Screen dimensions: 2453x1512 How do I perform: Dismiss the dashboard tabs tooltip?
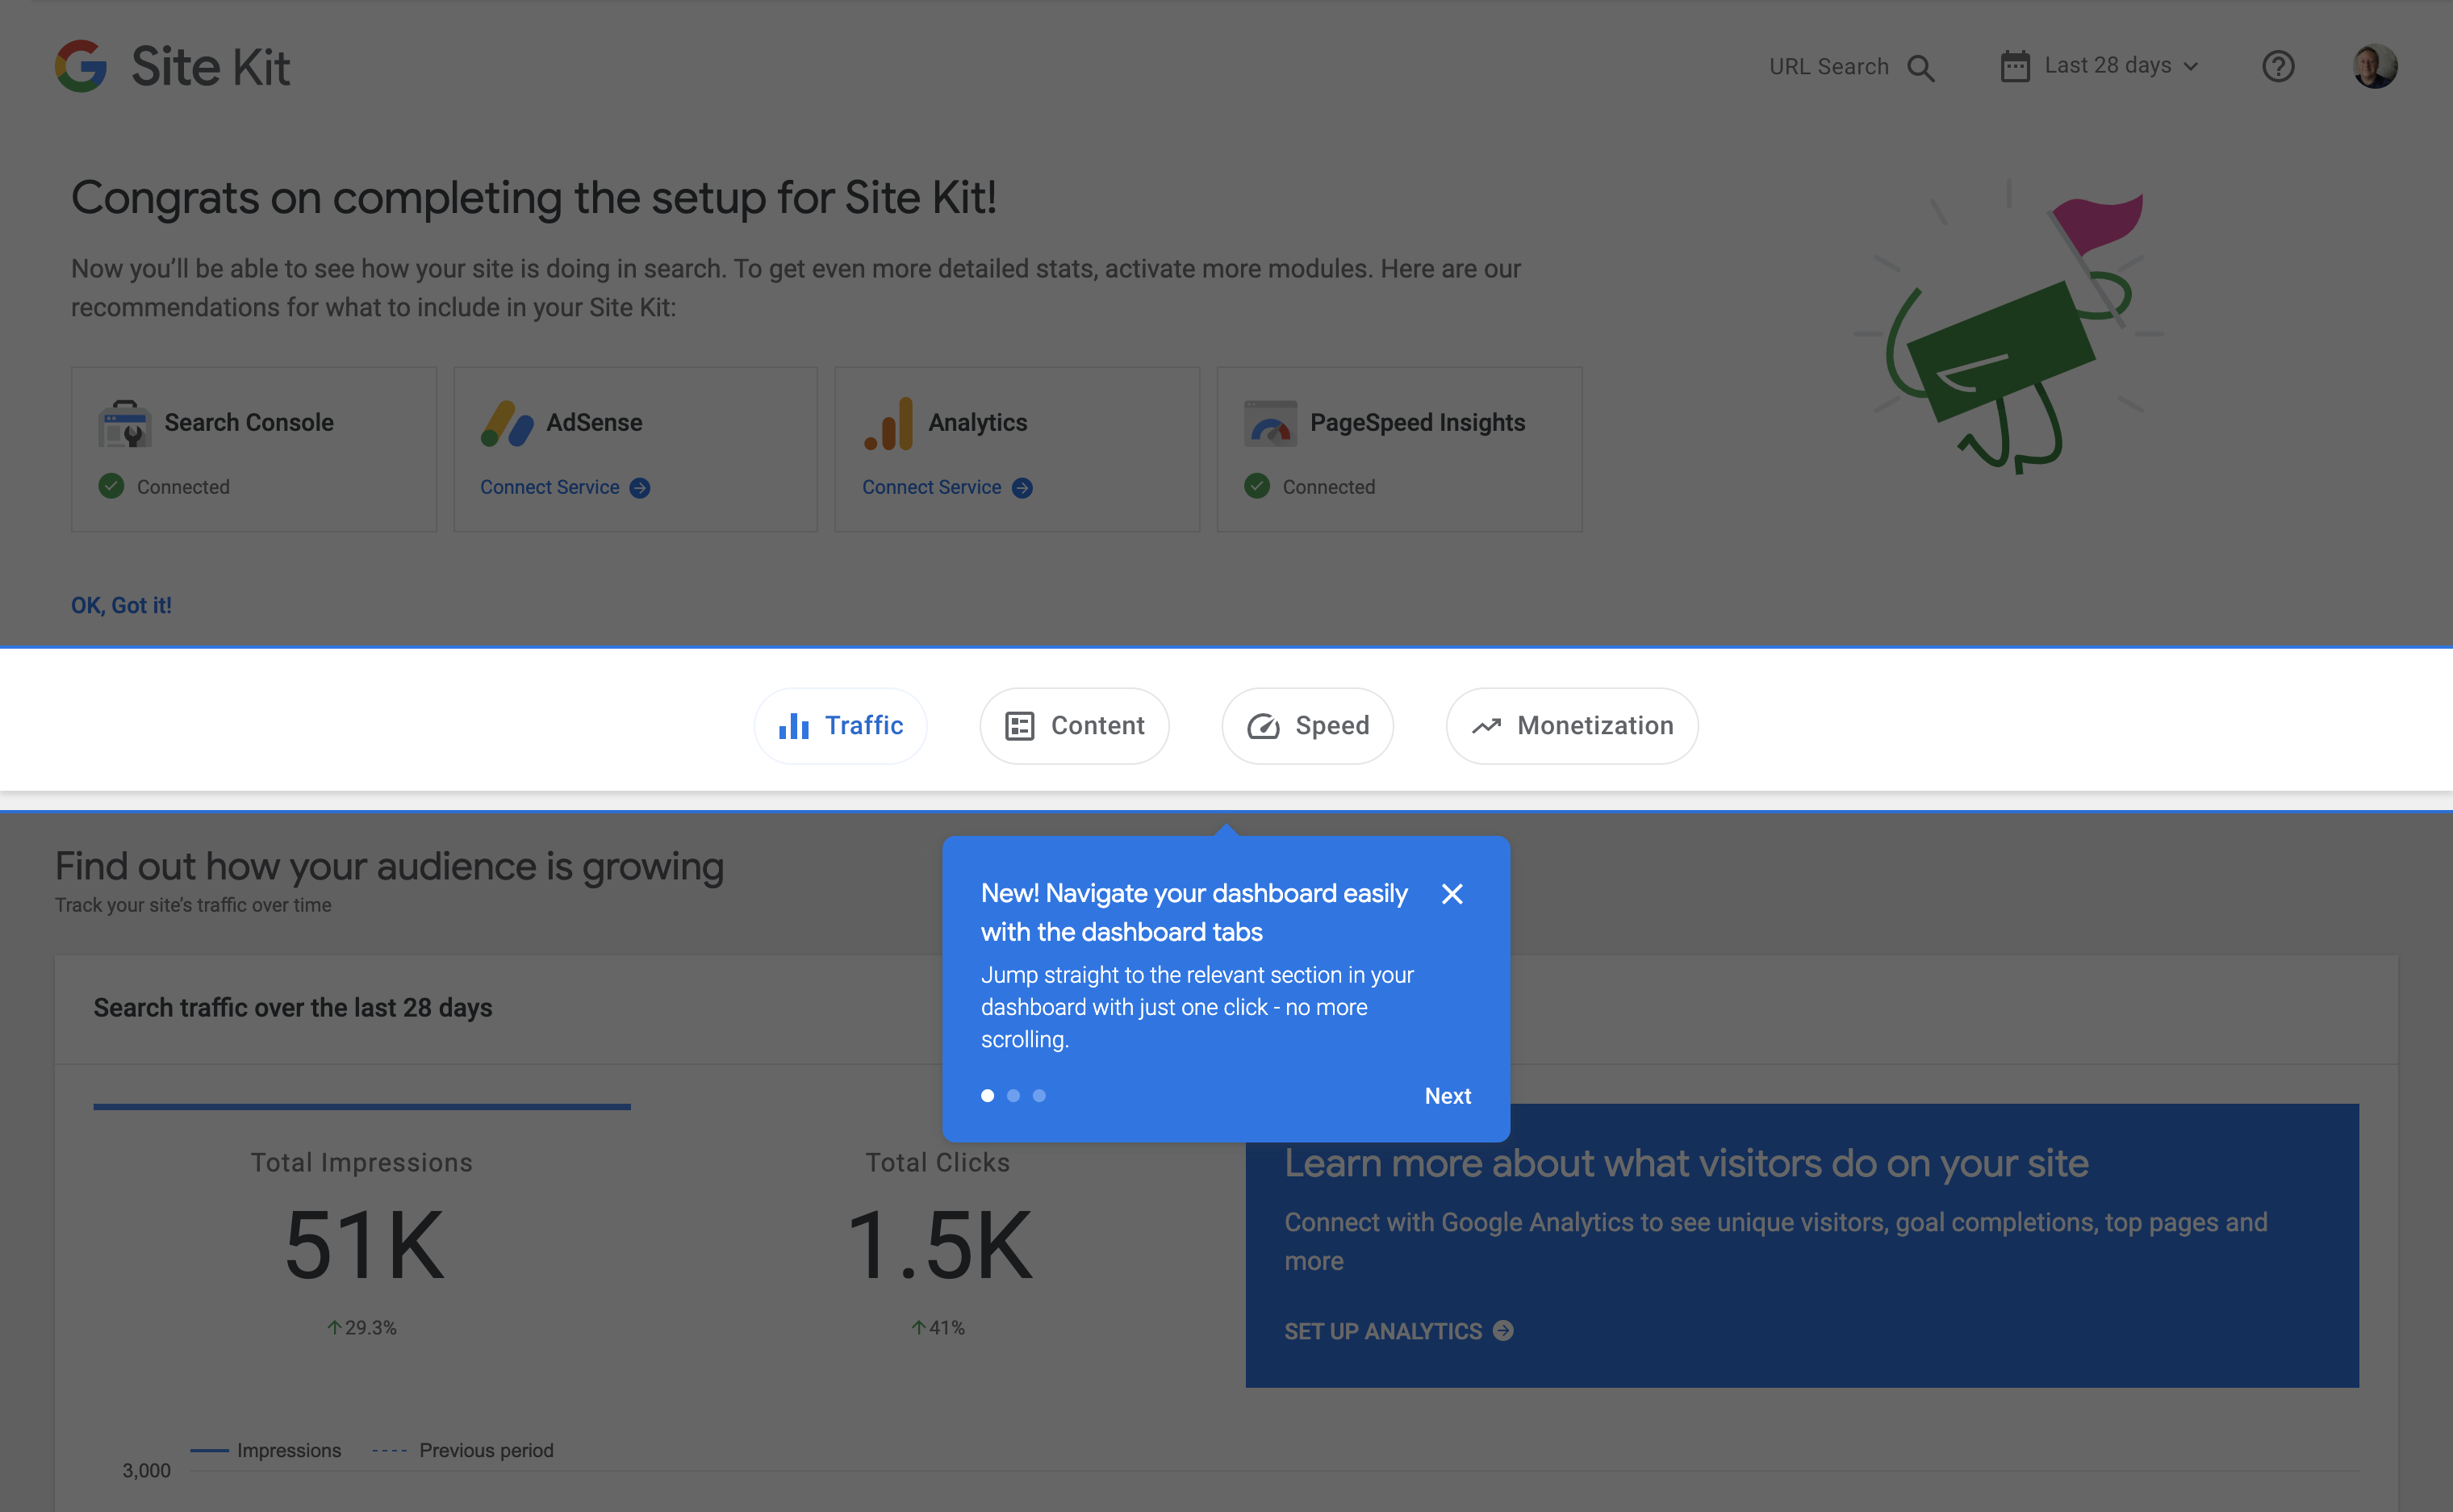[1452, 895]
